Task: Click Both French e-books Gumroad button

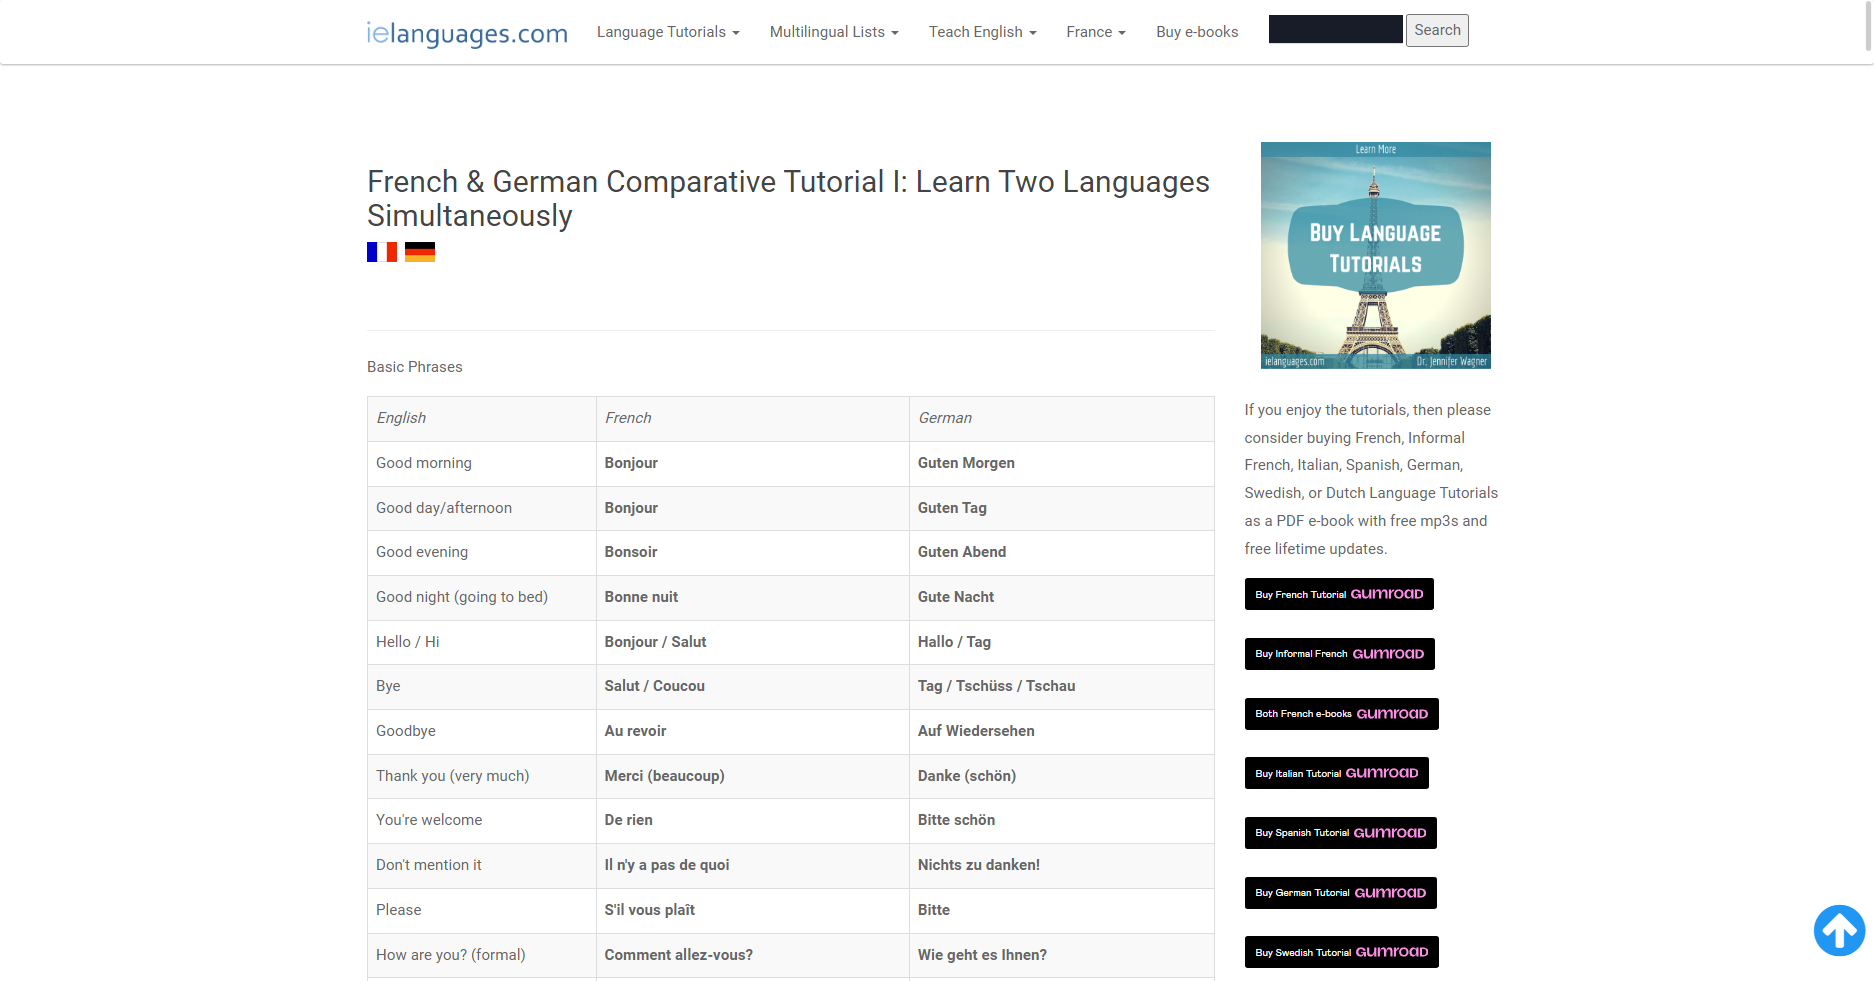Action: 1341,713
